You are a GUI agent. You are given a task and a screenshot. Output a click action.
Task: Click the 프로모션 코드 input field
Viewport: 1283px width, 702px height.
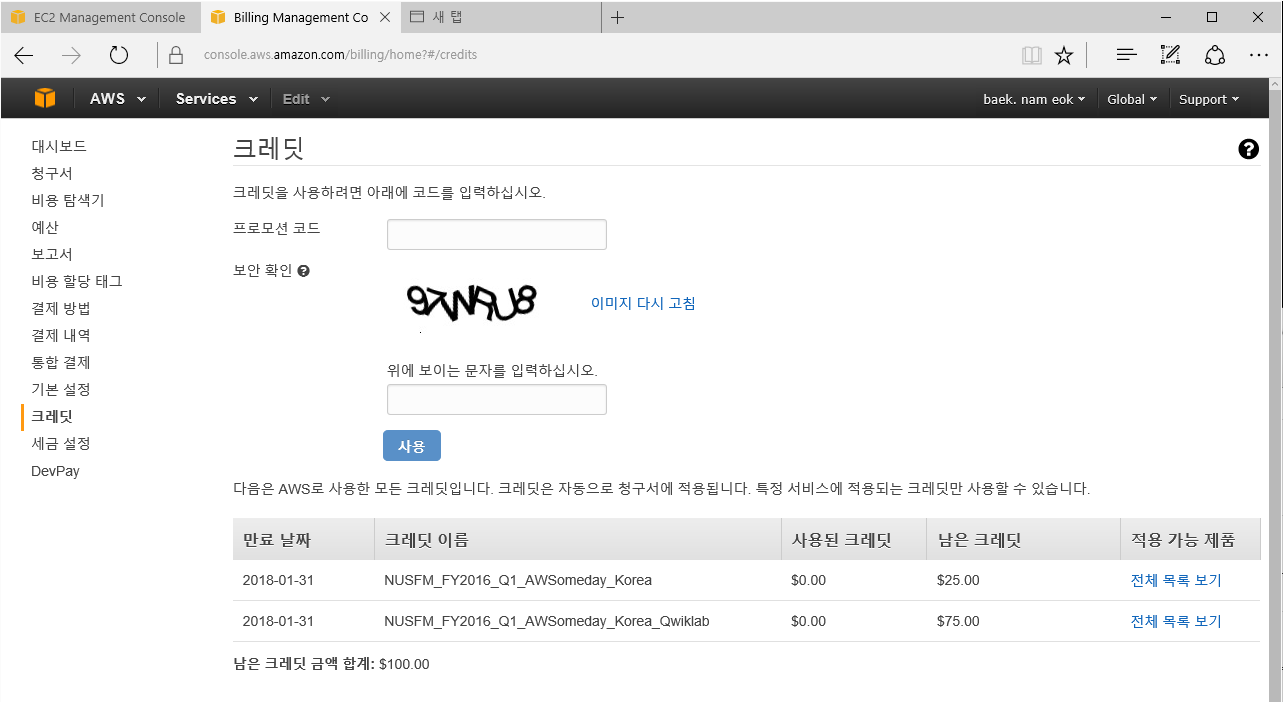coord(497,234)
